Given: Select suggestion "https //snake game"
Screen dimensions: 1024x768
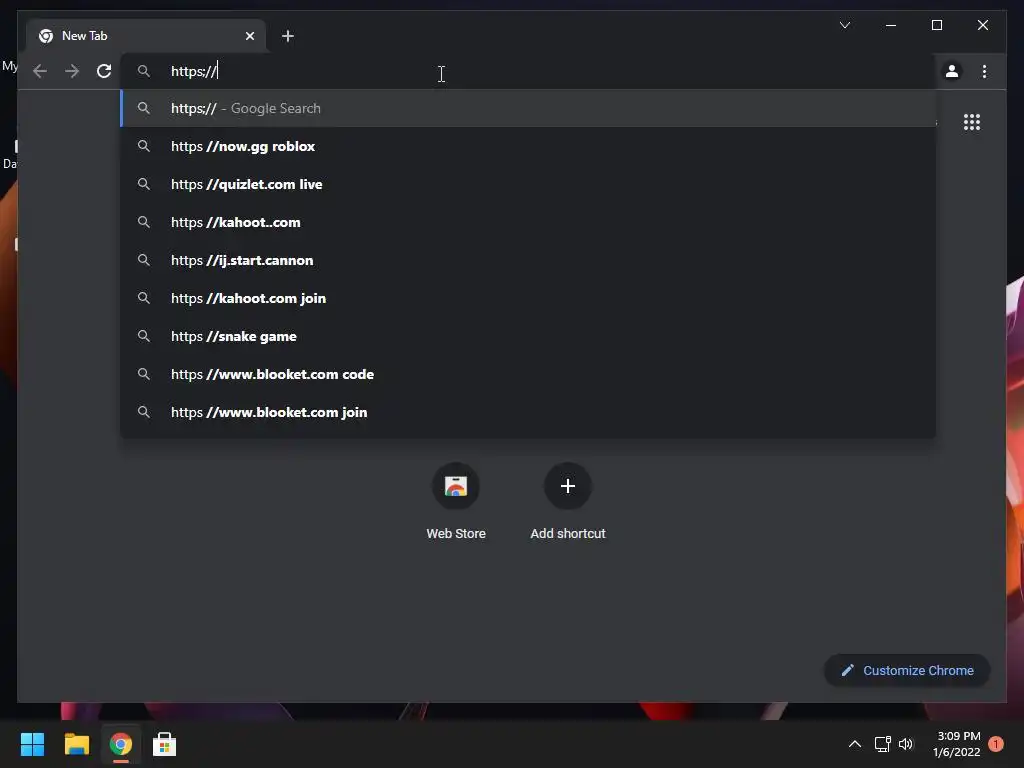Looking at the screenshot, I should pos(528,336).
